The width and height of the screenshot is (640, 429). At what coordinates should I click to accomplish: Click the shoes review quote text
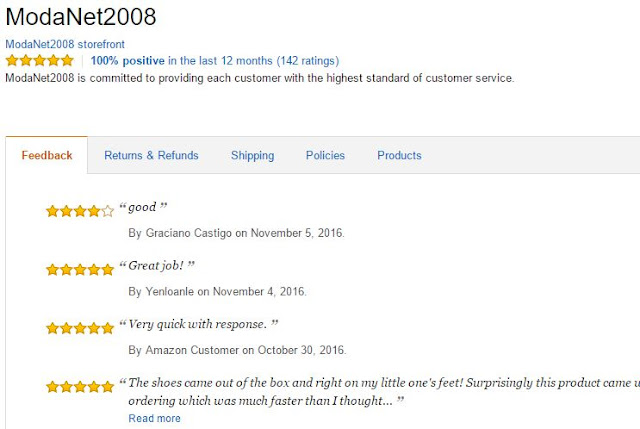380,383
